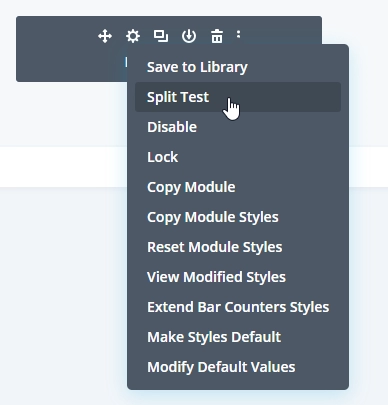Open View Modified Styles
The width and height of the screenshot is (388, 405).
click(238, 277)
